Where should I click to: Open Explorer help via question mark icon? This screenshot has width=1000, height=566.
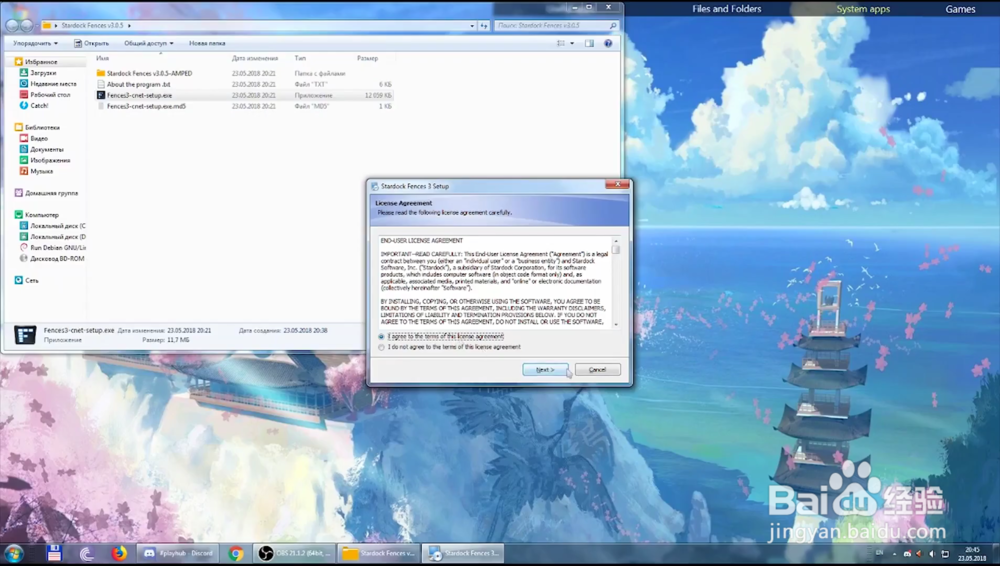tap(608, 43)
